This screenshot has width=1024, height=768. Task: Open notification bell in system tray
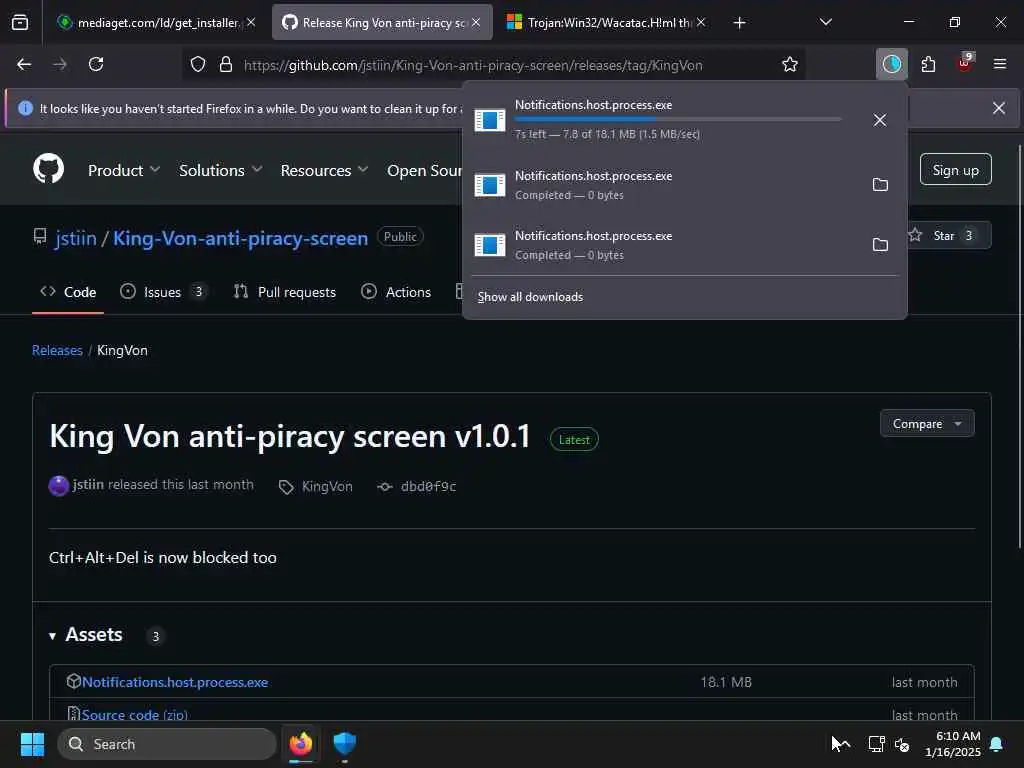click(997, 744)
